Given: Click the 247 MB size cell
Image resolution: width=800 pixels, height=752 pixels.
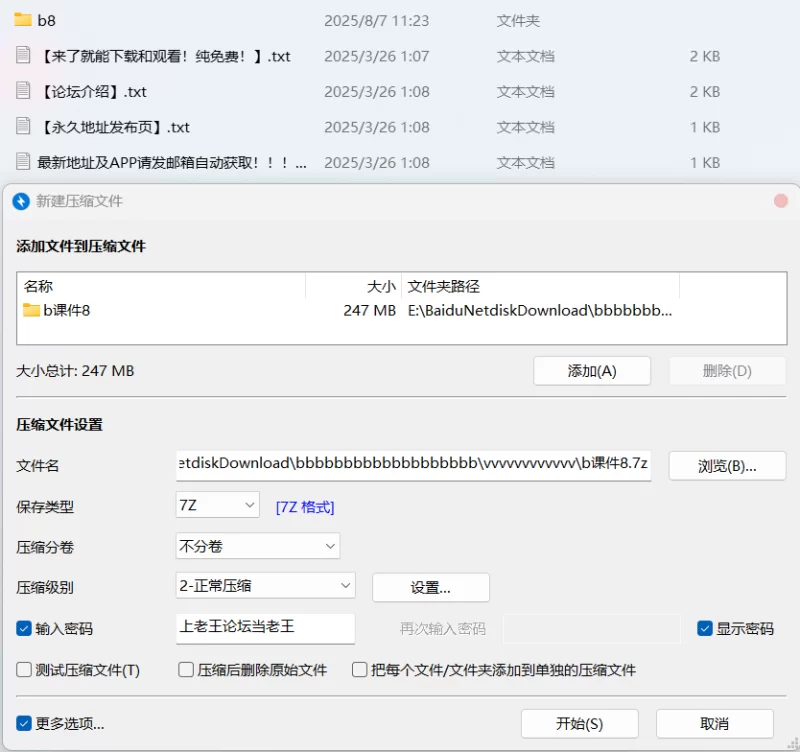Looking at the screenshot, I should (x=369, y=310).
